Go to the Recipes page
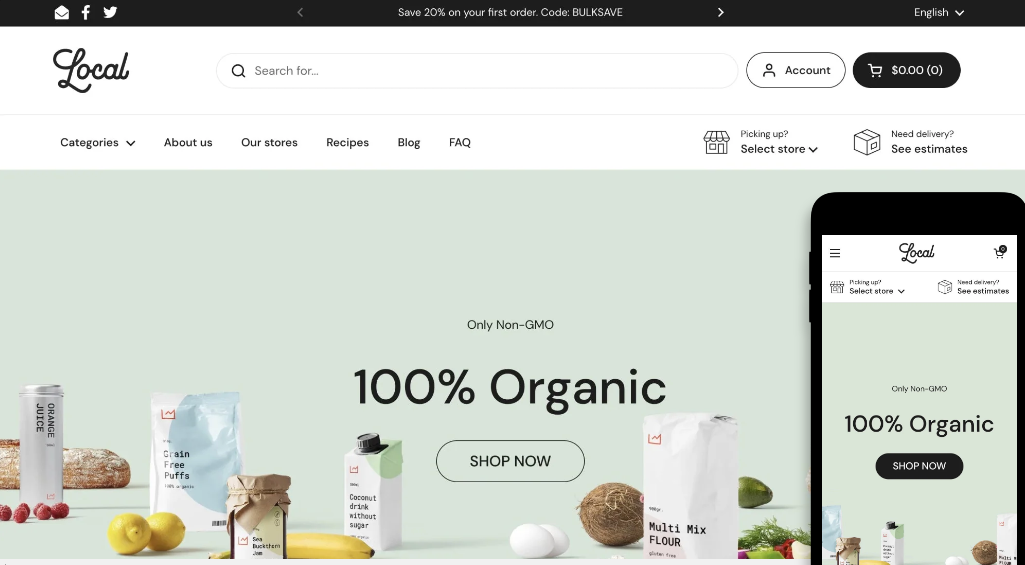 click(x=347, y=143)
